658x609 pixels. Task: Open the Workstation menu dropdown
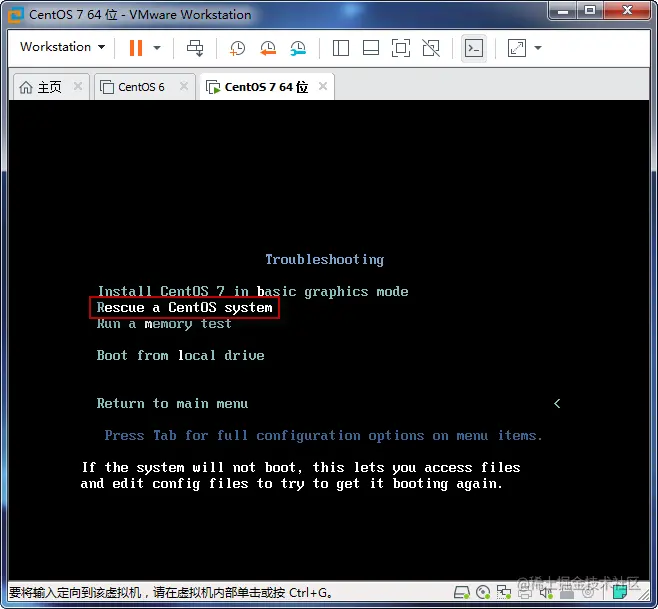pyautogui.click(x=63, y=47)
